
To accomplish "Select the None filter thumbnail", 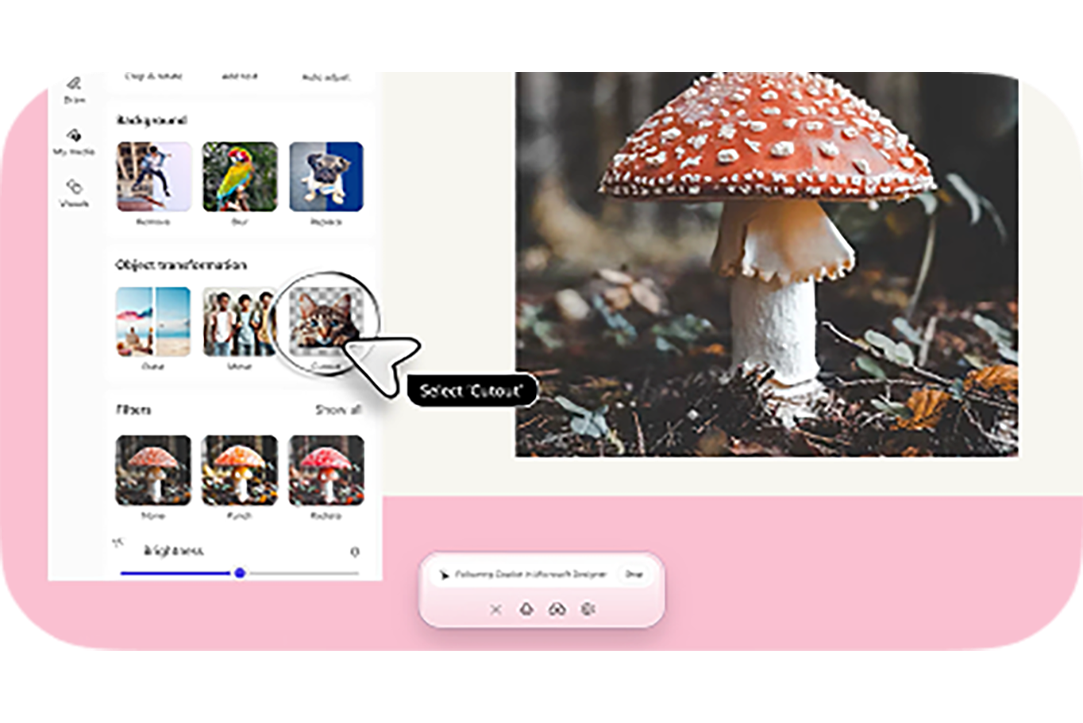I will pos(154,468).
